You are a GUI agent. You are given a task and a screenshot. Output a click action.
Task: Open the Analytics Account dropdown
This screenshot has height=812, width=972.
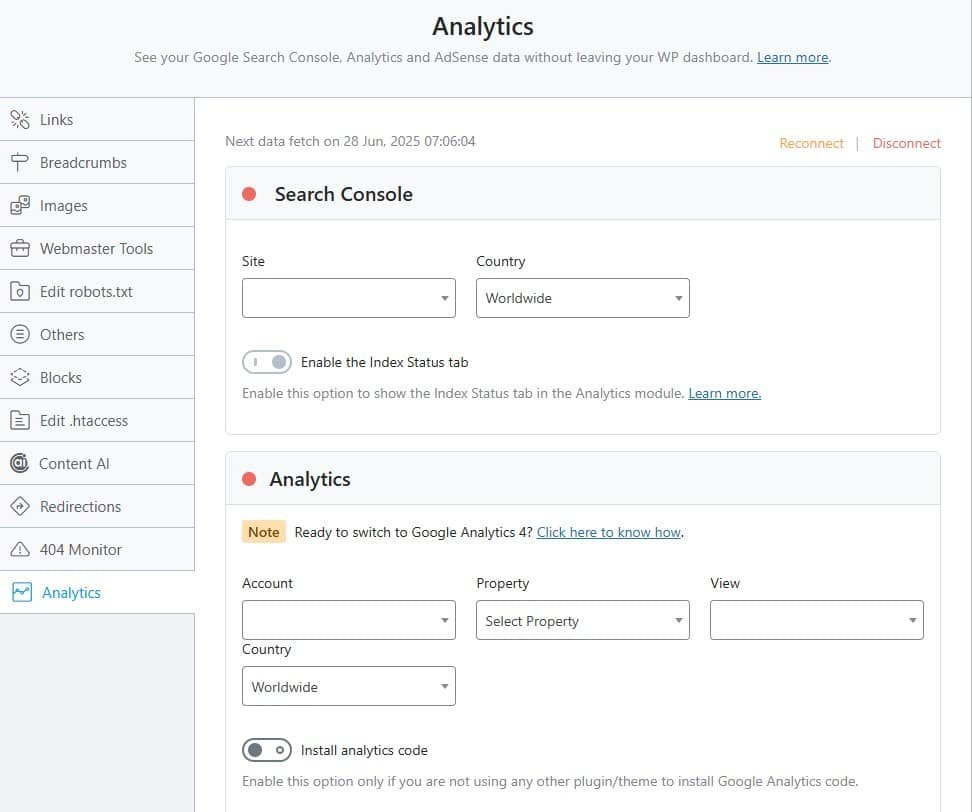pos(348,620)
